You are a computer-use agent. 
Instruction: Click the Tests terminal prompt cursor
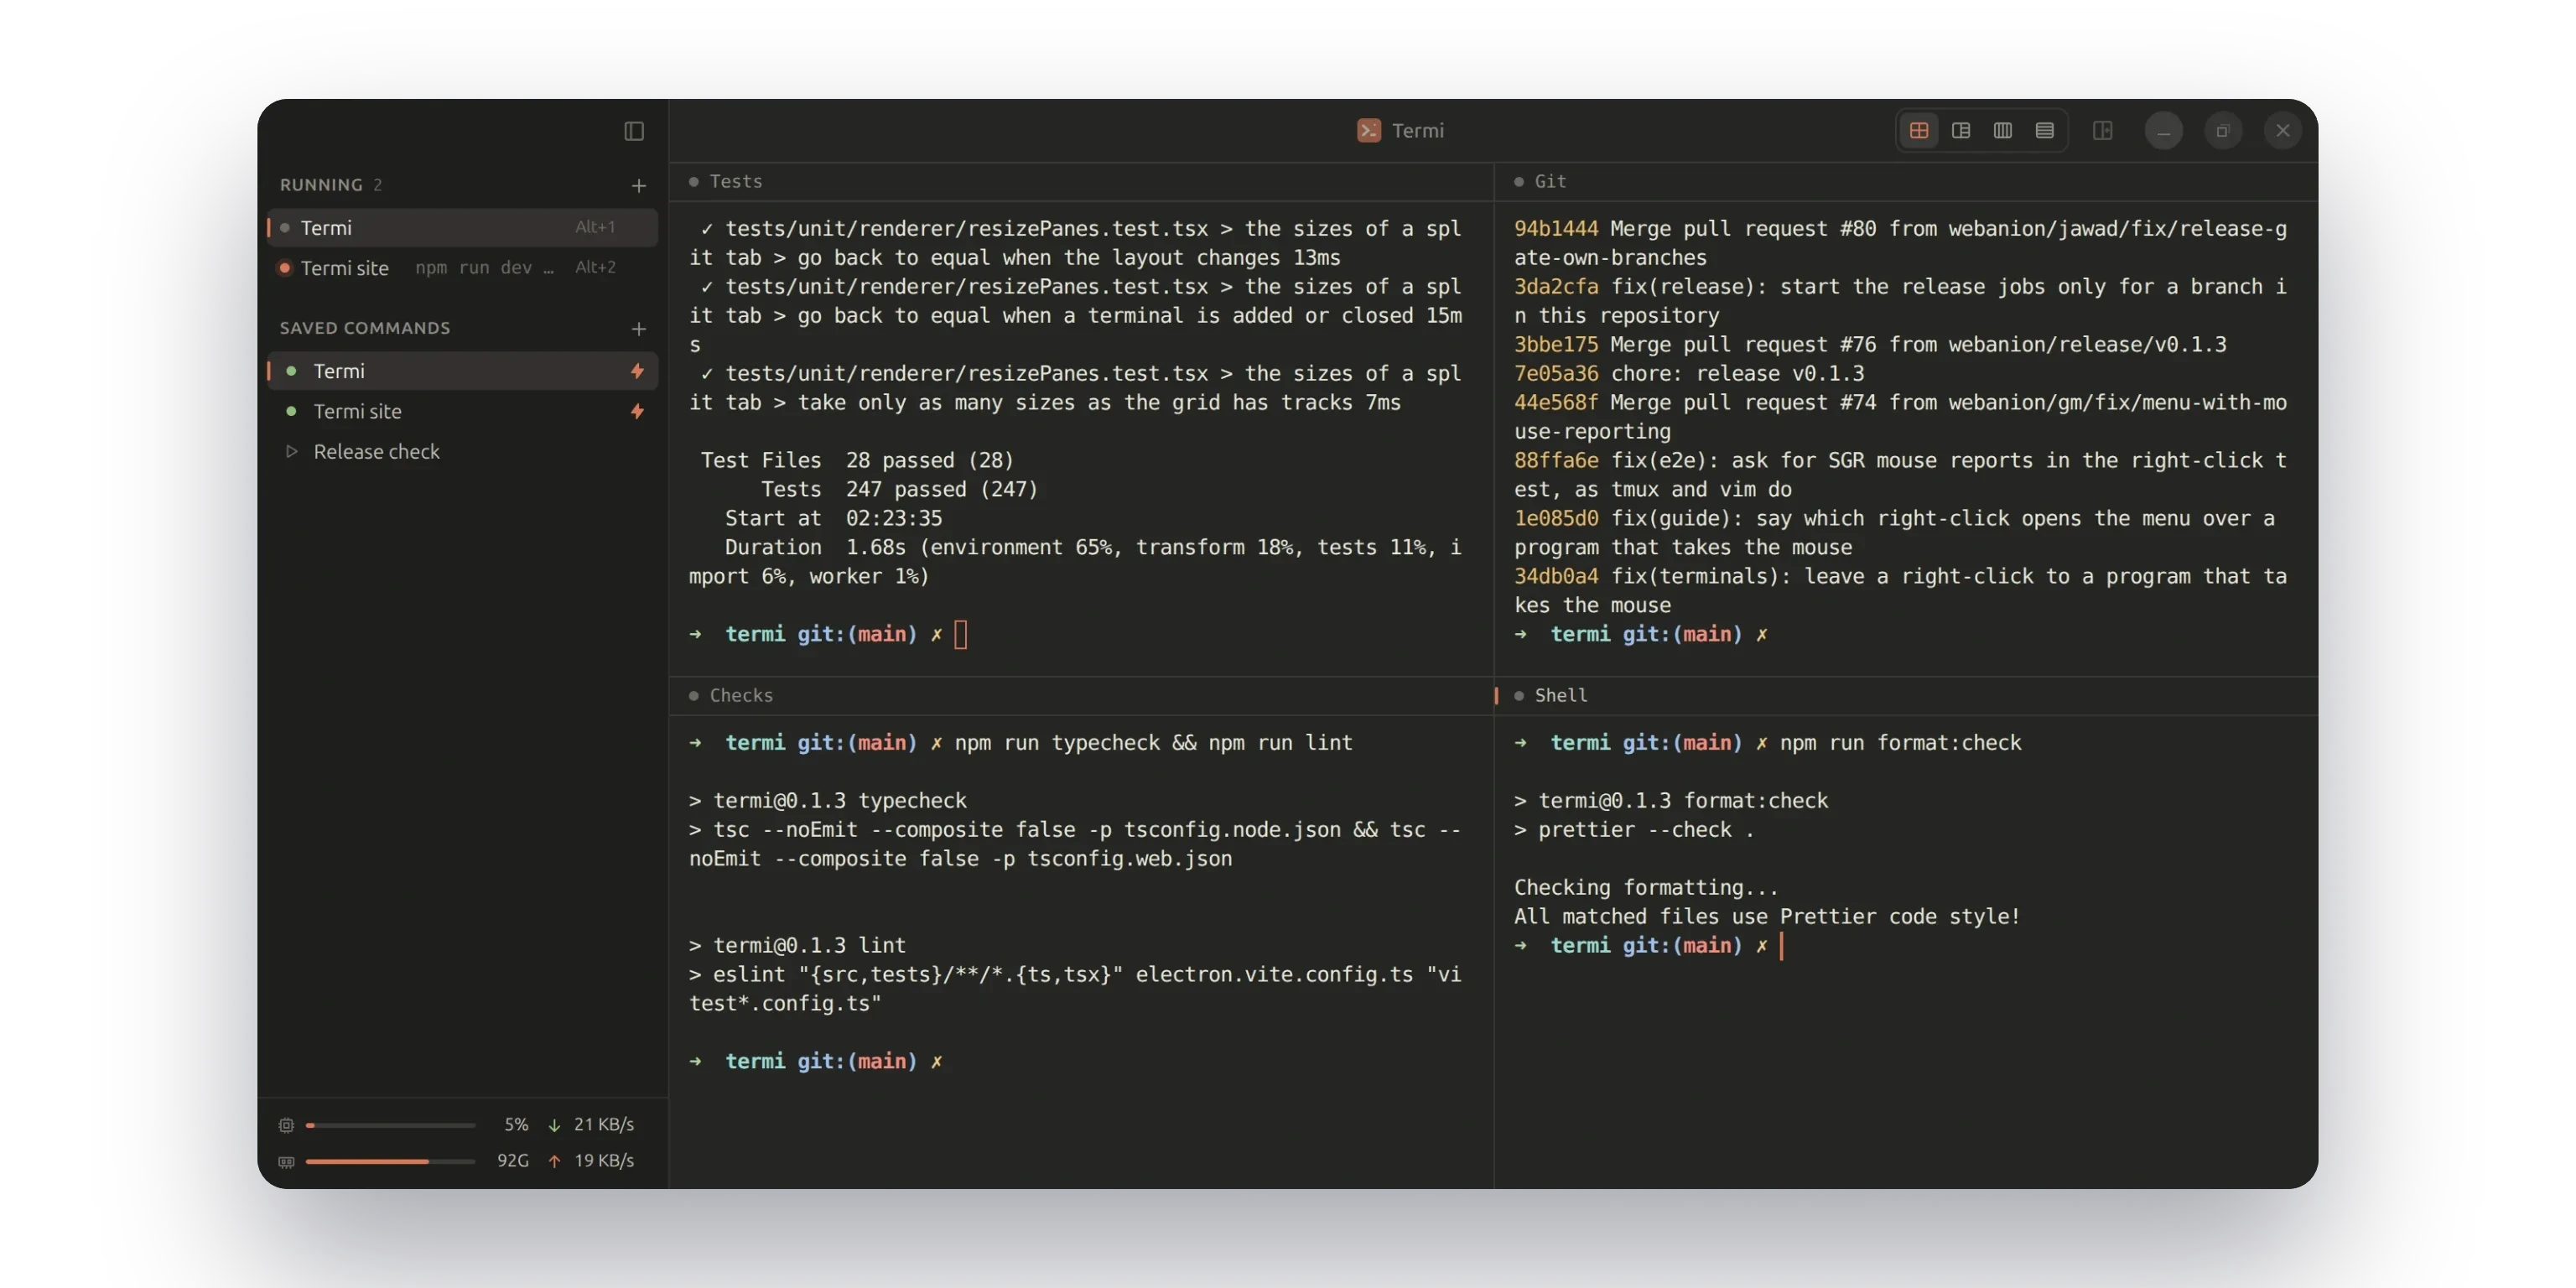(961, 634)
